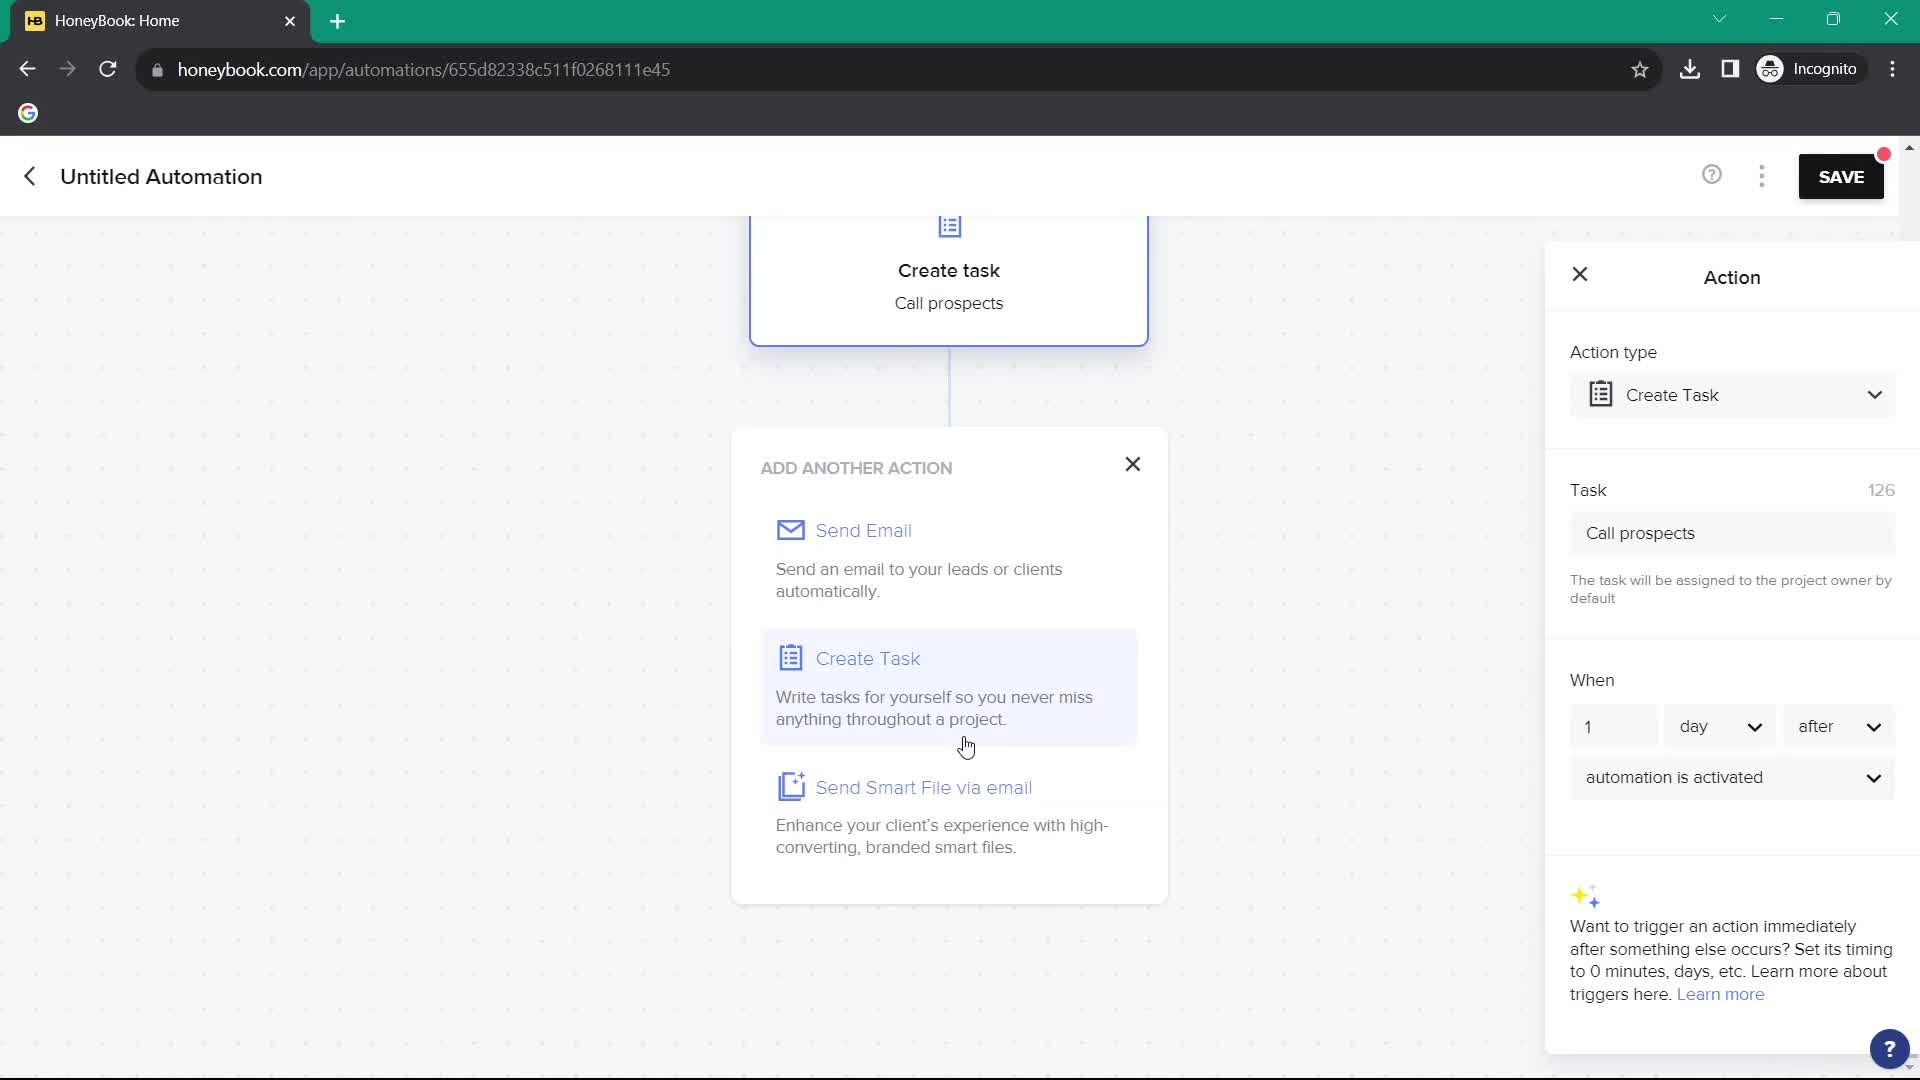This screenshot has height=1080, width=1920.
Task: Click the Task name input field
Action: tap(1733, 533)
